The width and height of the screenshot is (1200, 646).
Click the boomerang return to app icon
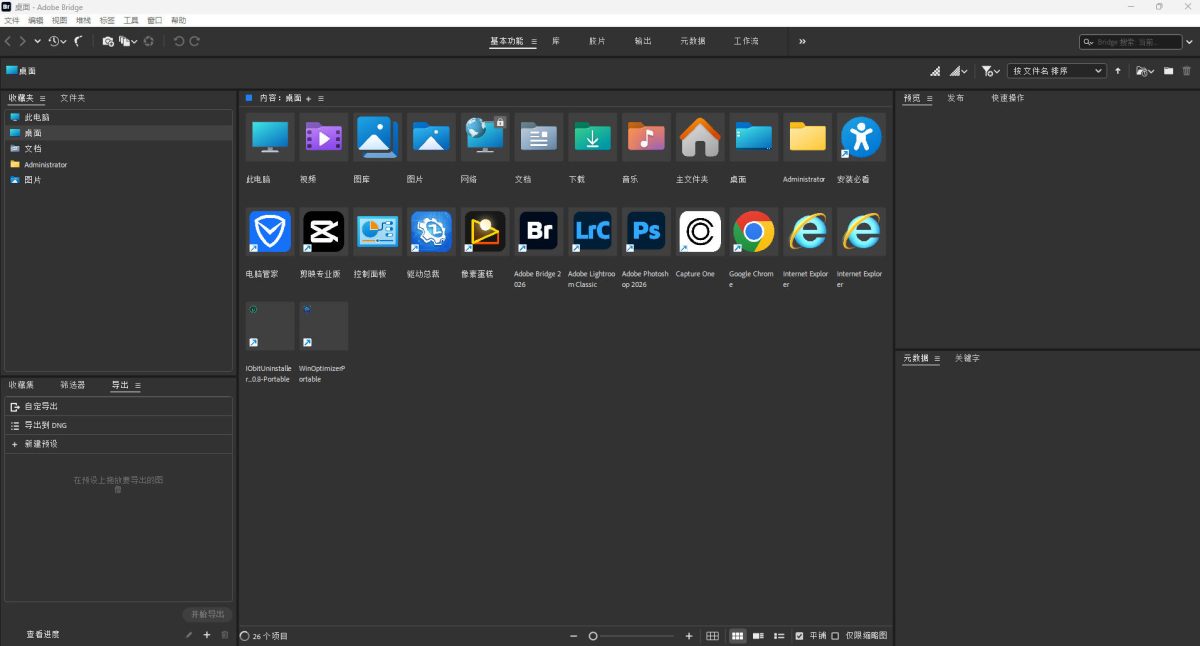tap(78, 41)
